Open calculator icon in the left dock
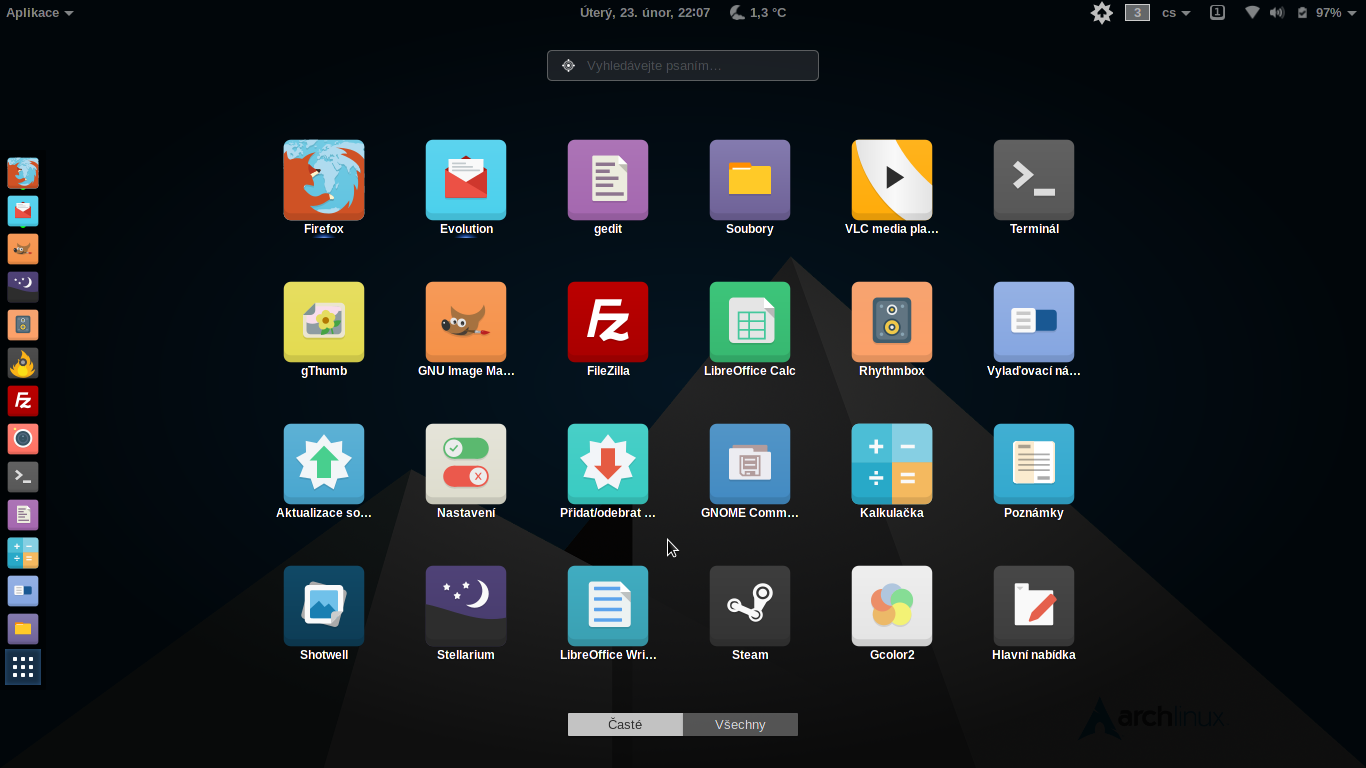This screenshot has width=1366, height=768. [x=23, y=553]
